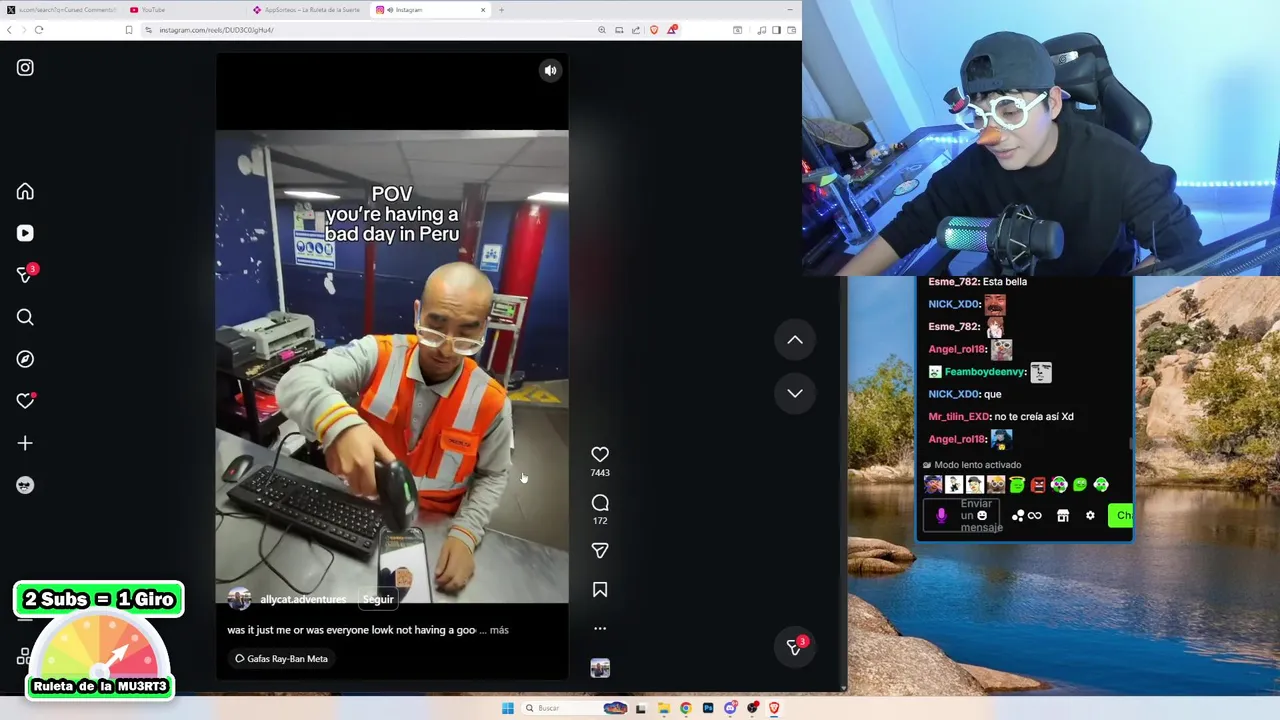Image resolution: width=1280 pixels, height=720 pixels.
Task: Click the purple microphone in chat input
Action: pos(941,516)
